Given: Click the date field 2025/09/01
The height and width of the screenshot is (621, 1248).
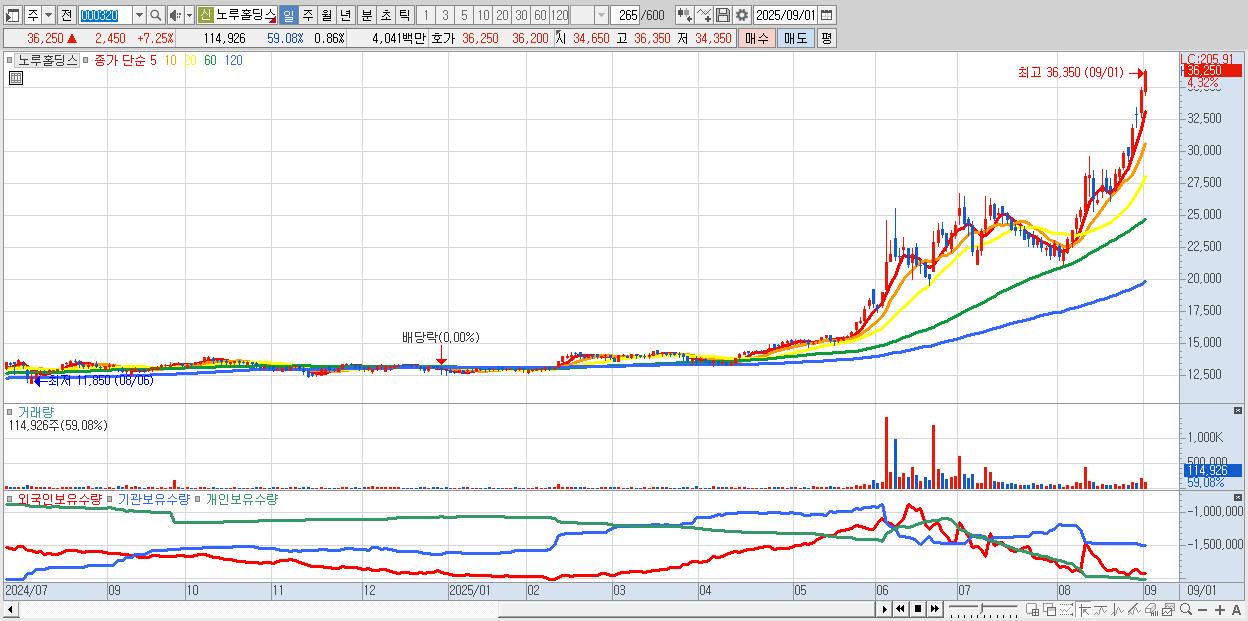Looking at the screenshot, I should (x=785, y=15).
